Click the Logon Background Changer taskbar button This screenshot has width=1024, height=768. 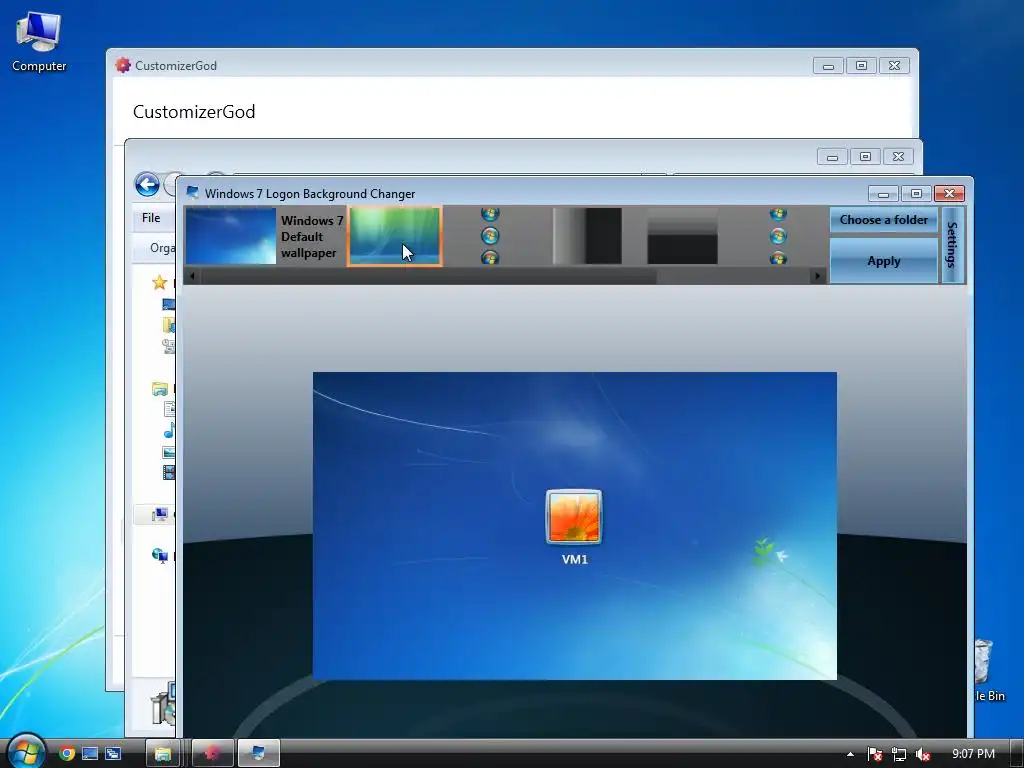259,754
